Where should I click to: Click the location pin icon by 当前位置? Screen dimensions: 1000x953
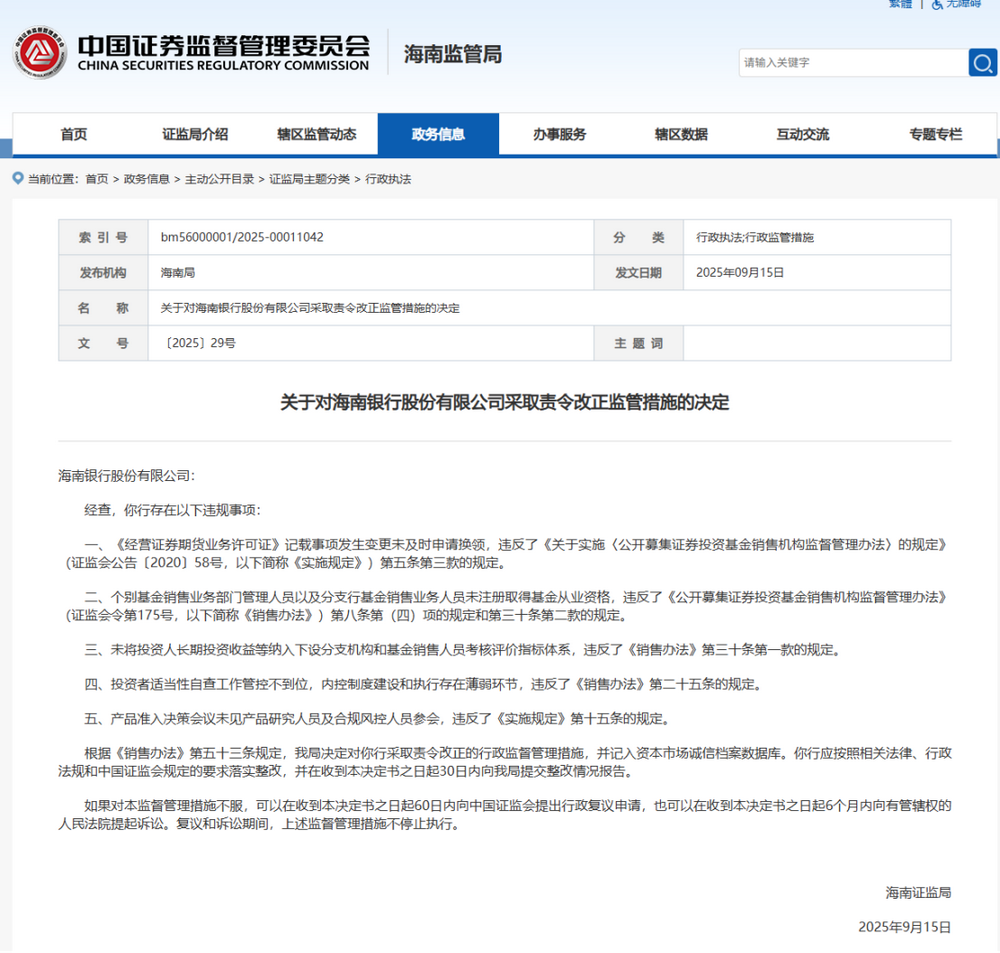coord(18,178)
